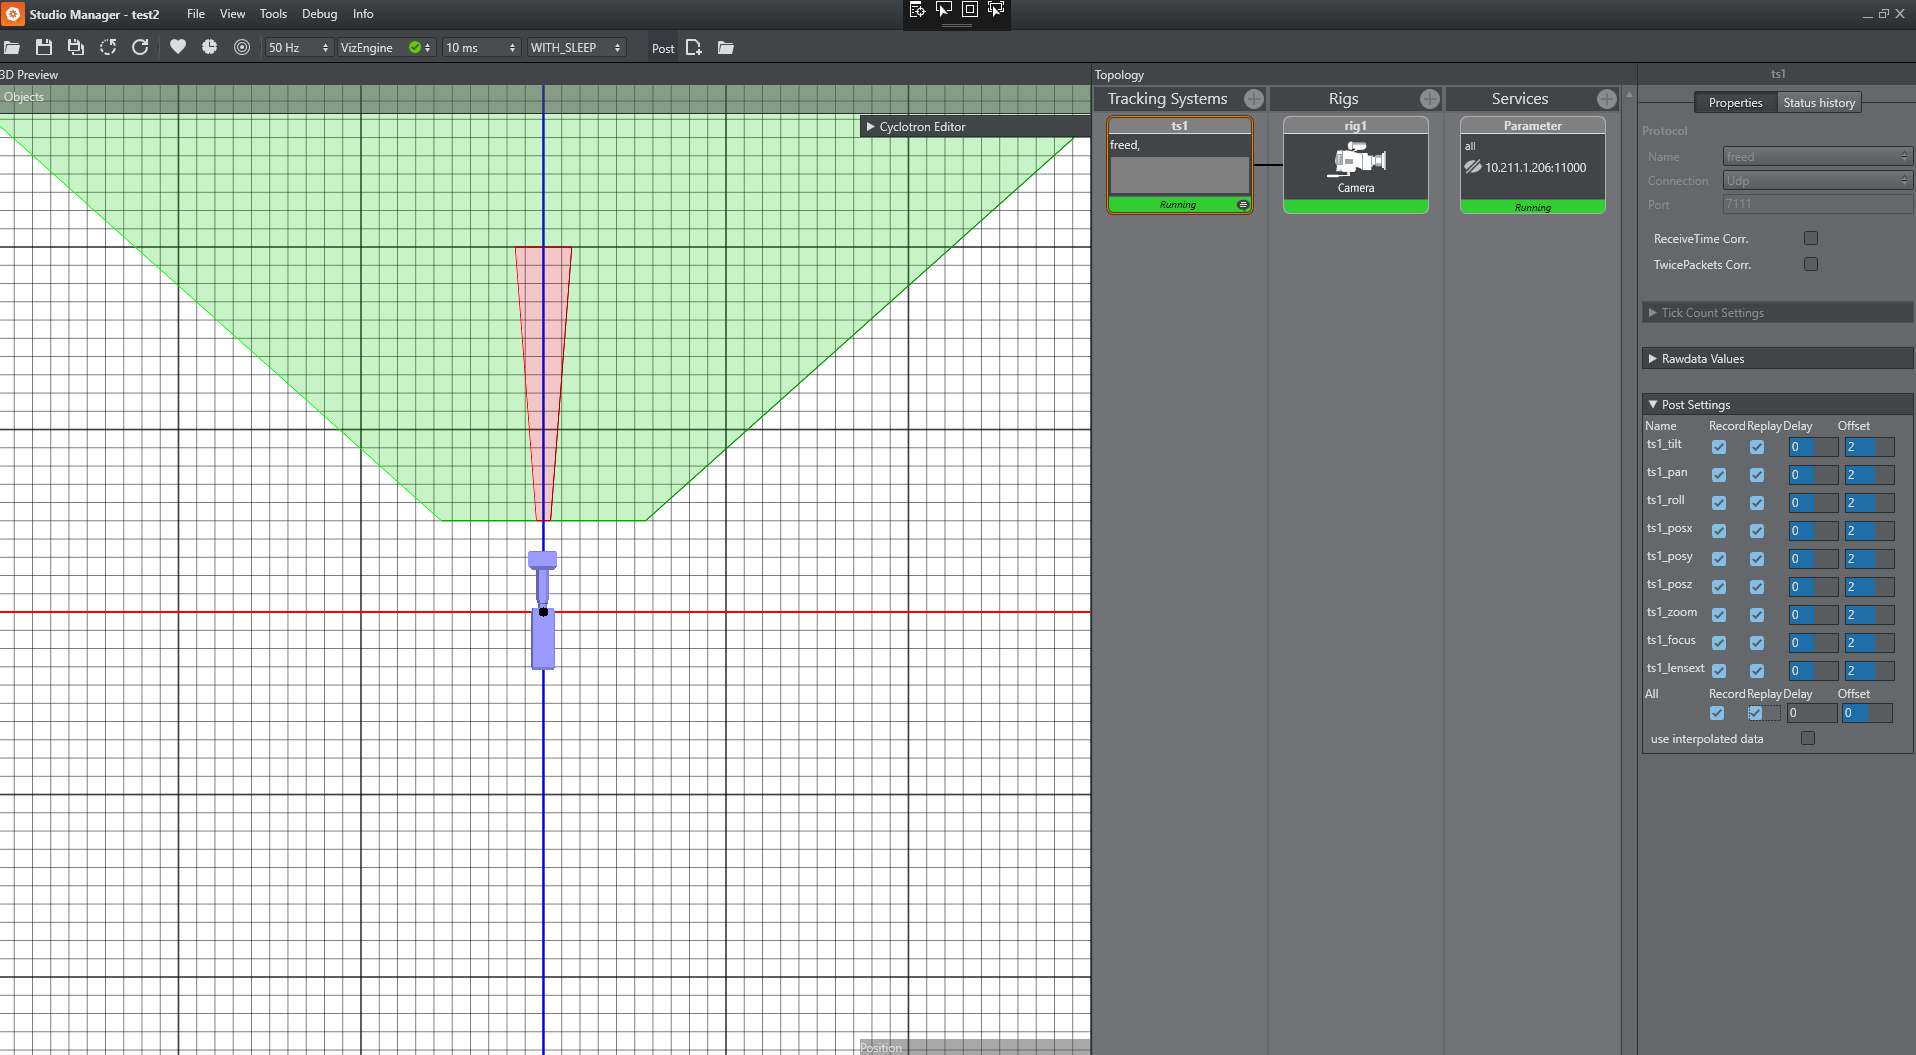Screen dimensions: 1916x1055
Task: Expand the Cyclotron Editor panel
Action: click(x=921, y=127)
